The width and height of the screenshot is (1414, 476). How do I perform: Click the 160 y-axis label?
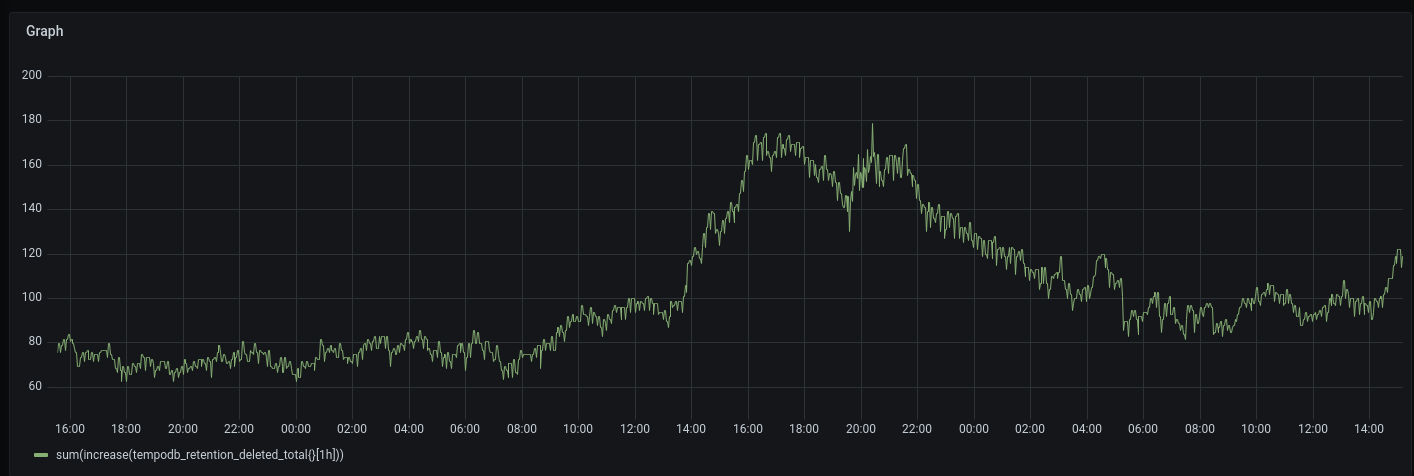[31, 165]
